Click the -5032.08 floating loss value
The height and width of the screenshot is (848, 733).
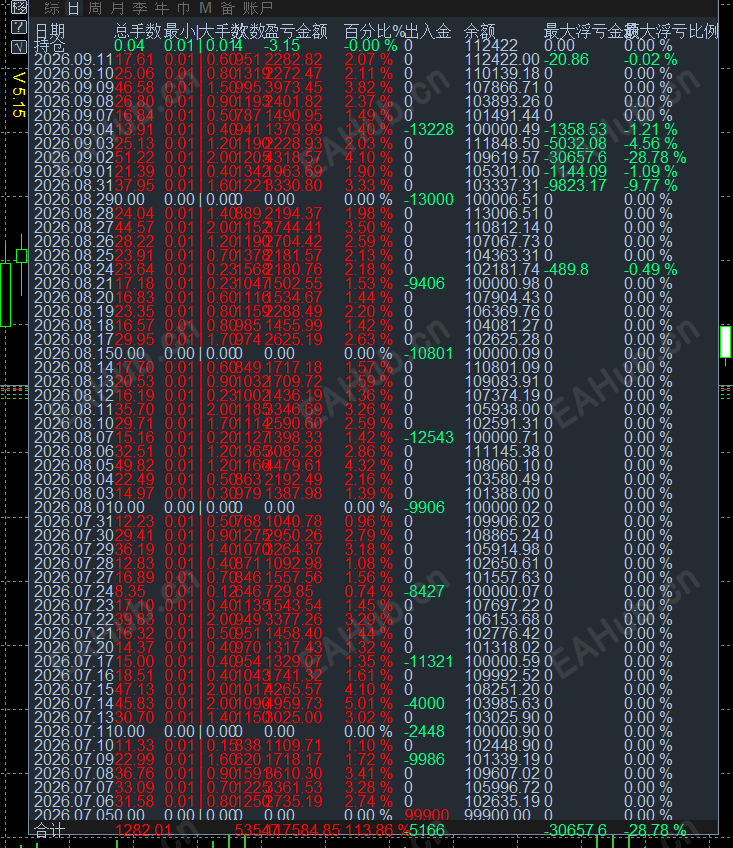(576, 143)
